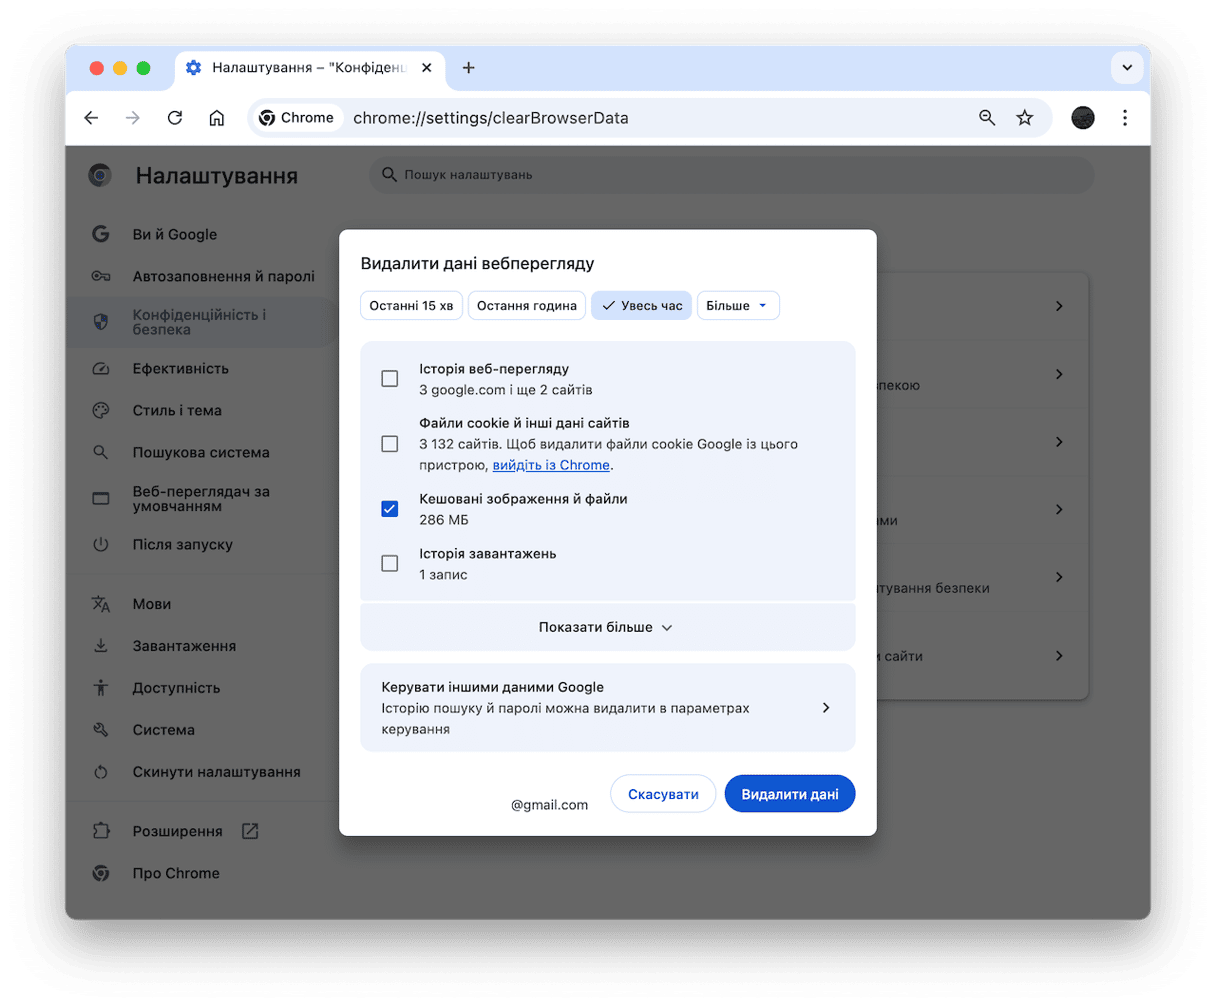Expand the Показати більше section
Viewport: 1216px width, 1006px height.
click(x=607, y=627)
